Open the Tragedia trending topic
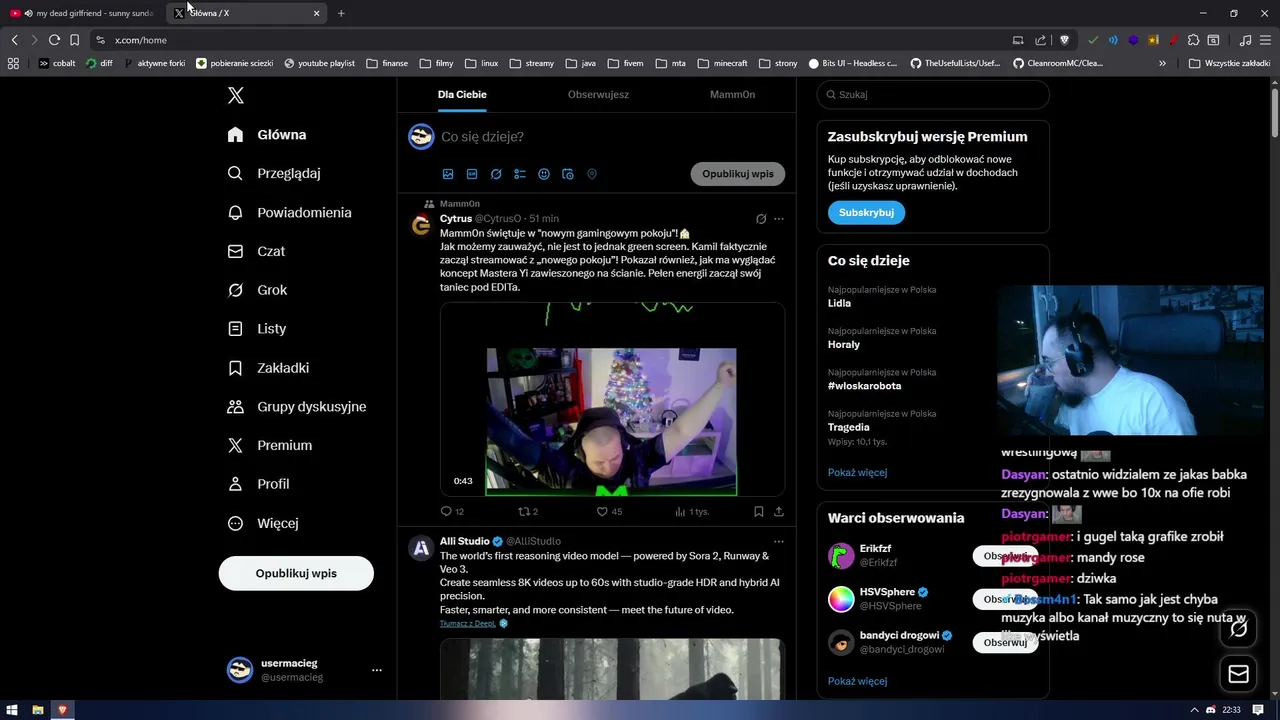Image resolution: width=1280 pixels, height=720 pixels. click(x=849, y=427)
